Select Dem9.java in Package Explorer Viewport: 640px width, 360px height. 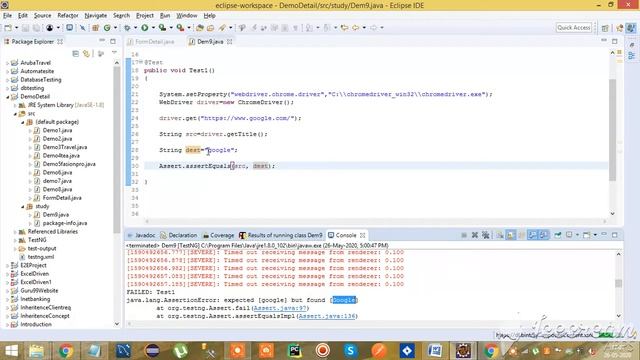[56, 215]
